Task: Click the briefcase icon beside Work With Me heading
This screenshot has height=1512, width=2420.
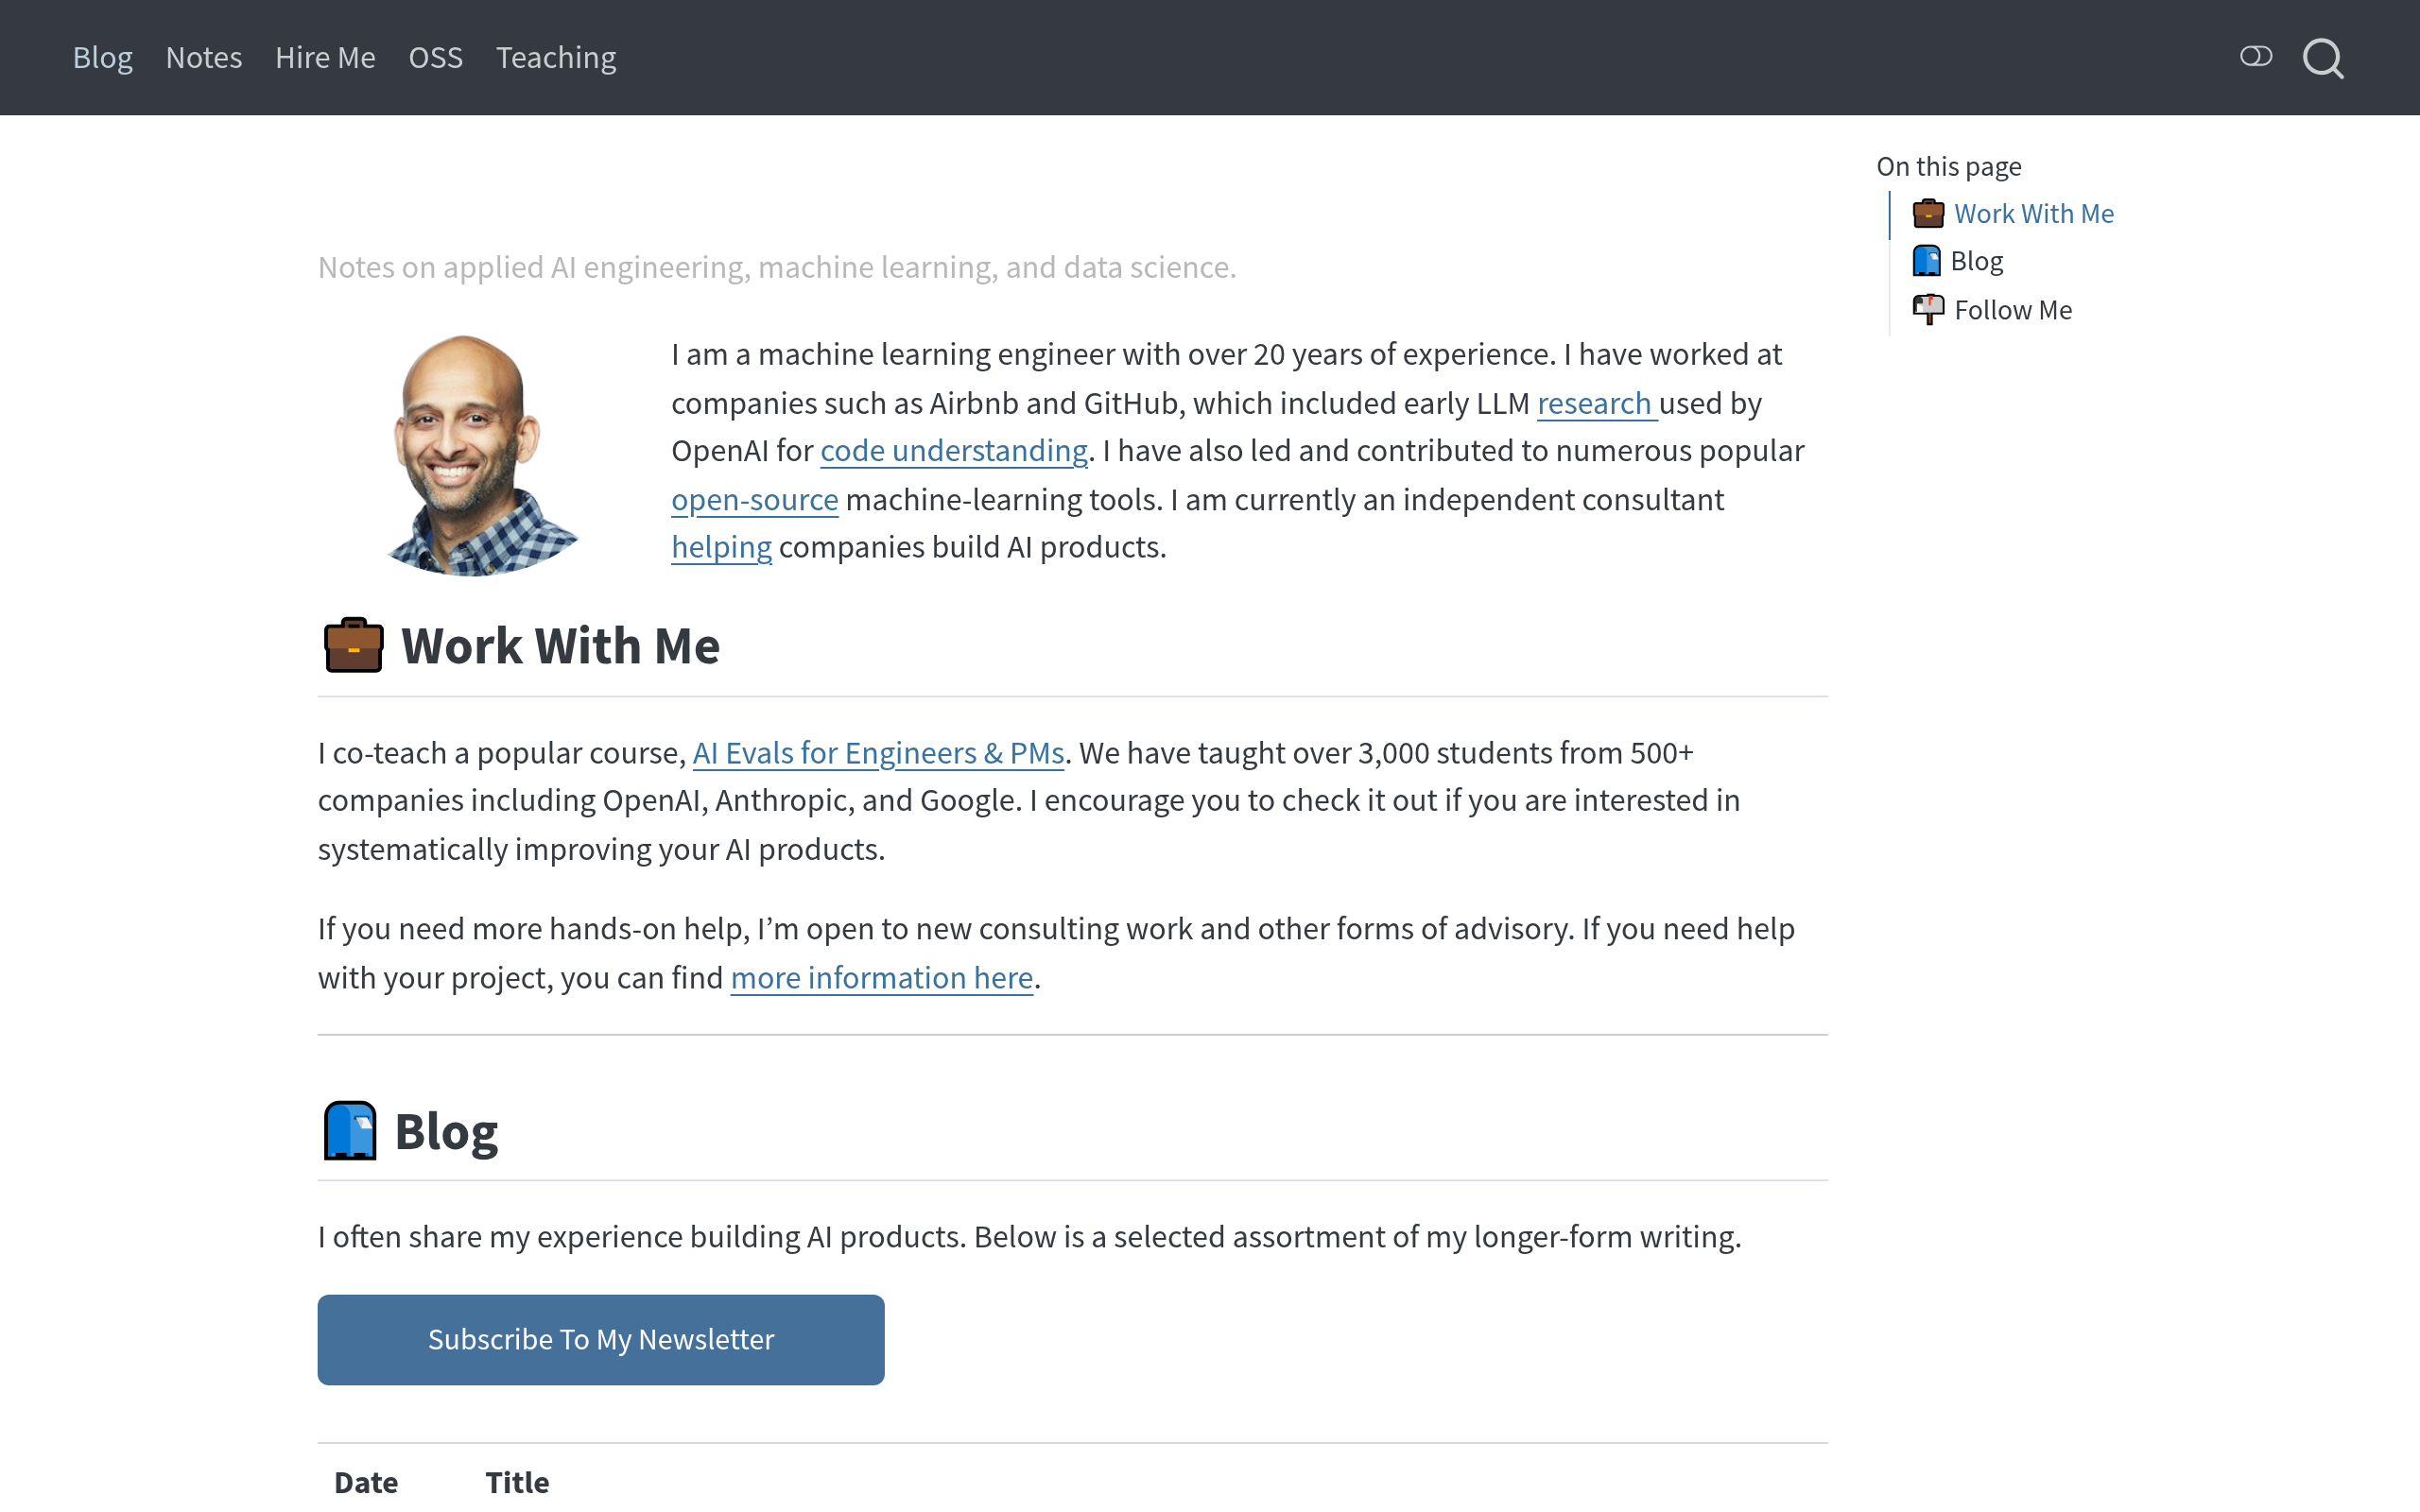Action: click(353, 645)
